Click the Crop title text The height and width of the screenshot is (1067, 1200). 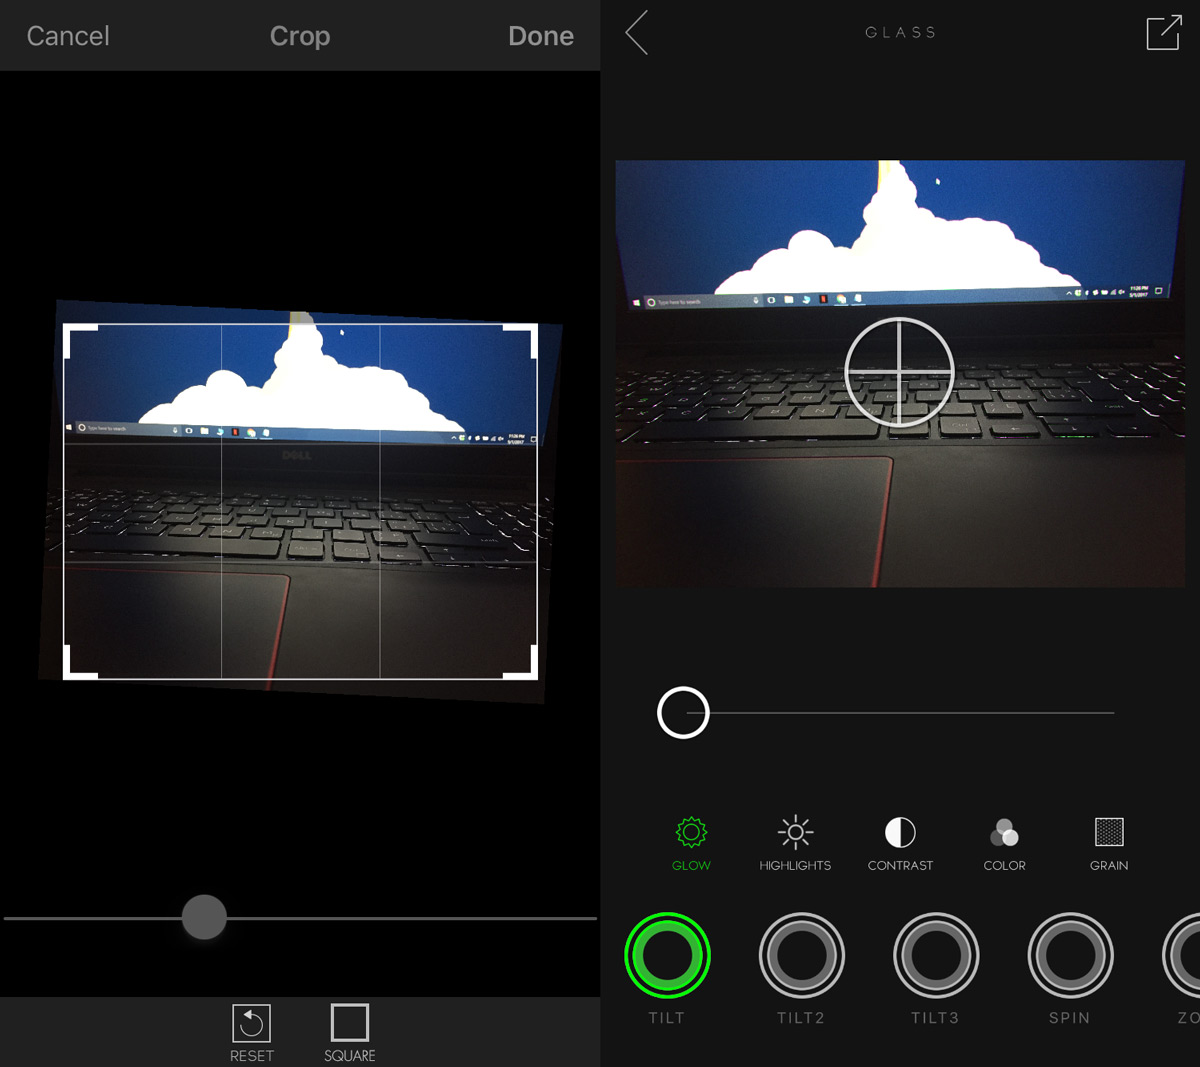(300, 36)
